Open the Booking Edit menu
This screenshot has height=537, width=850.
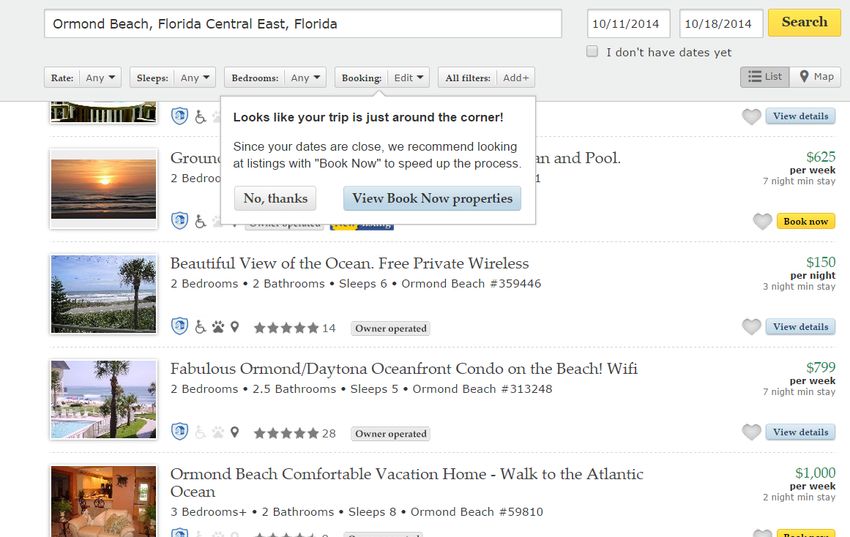382,77
